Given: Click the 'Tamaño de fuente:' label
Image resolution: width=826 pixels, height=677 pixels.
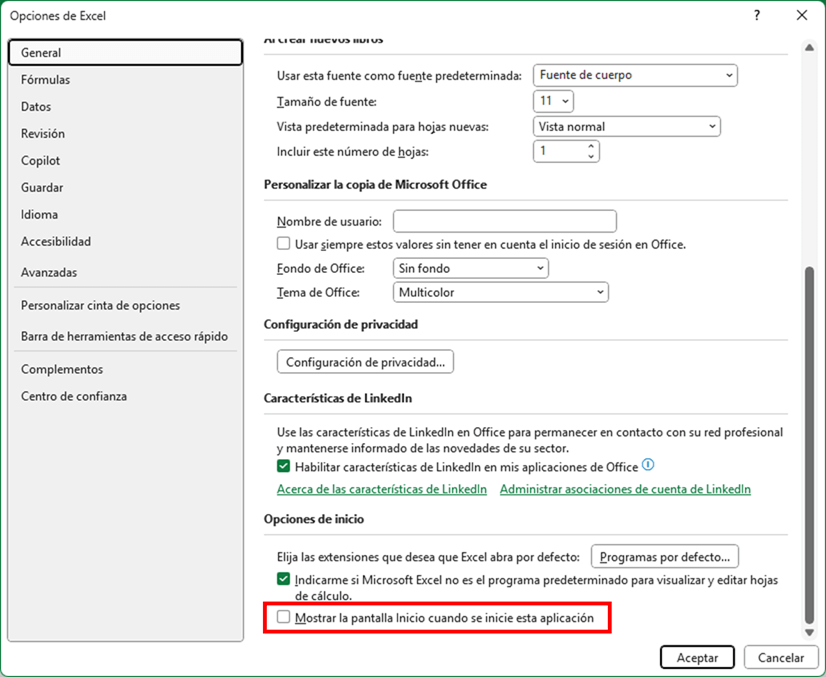Looking at the screenshot, I should (x=327, y=102).
